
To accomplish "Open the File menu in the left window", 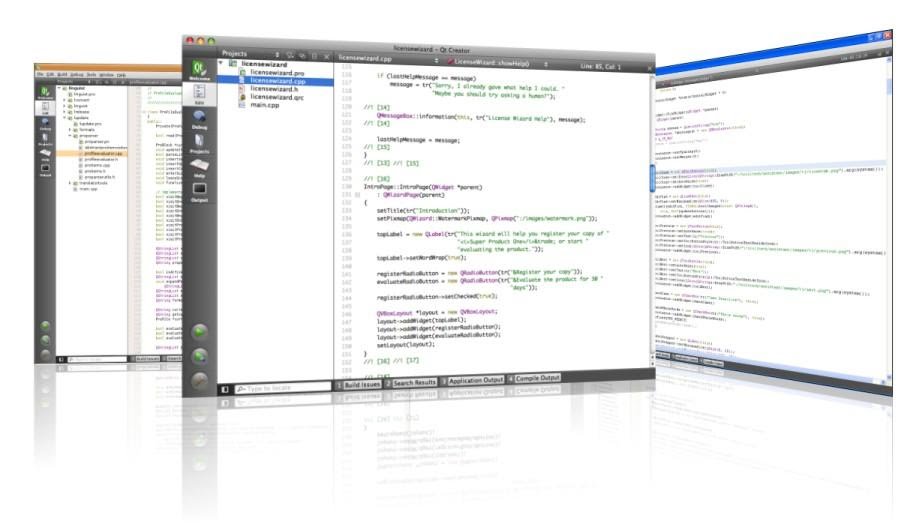I will point(40,74).
